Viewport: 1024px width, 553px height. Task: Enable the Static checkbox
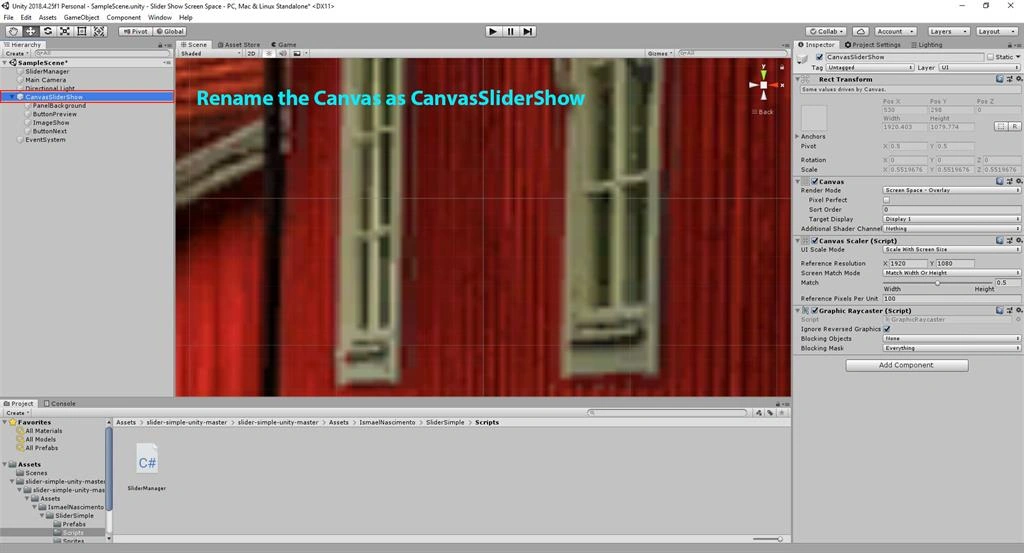990,57
